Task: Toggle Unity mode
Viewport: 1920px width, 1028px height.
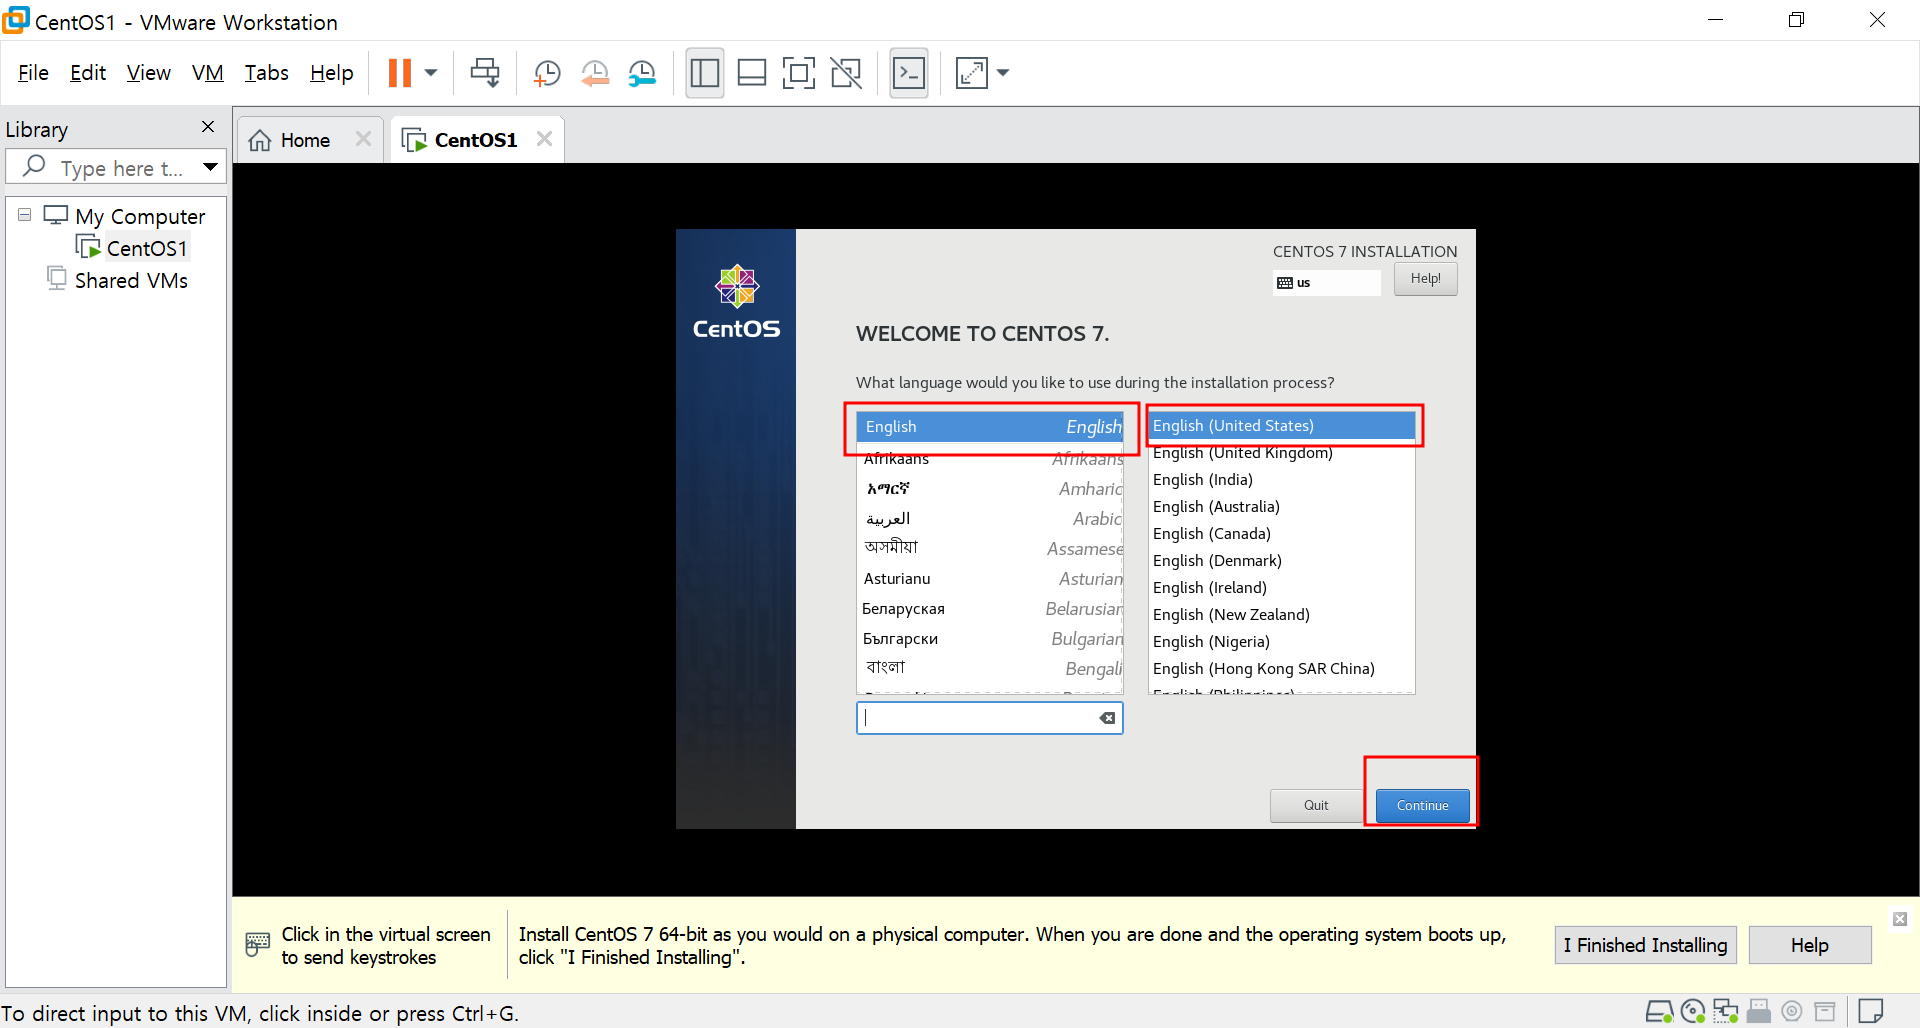Action: (847, 72)
